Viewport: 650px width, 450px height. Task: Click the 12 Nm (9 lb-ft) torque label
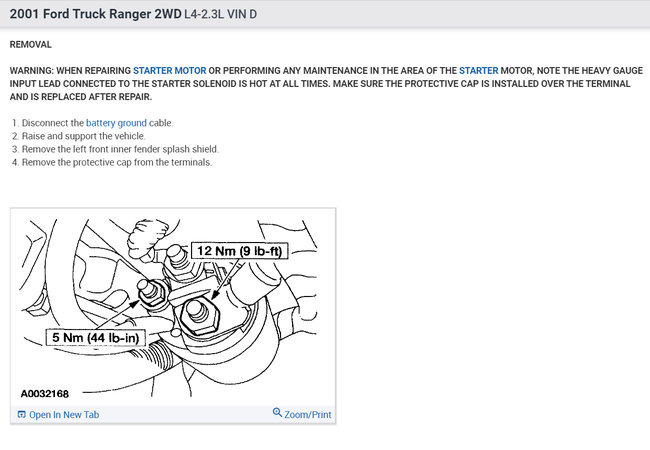pos(239,251)
